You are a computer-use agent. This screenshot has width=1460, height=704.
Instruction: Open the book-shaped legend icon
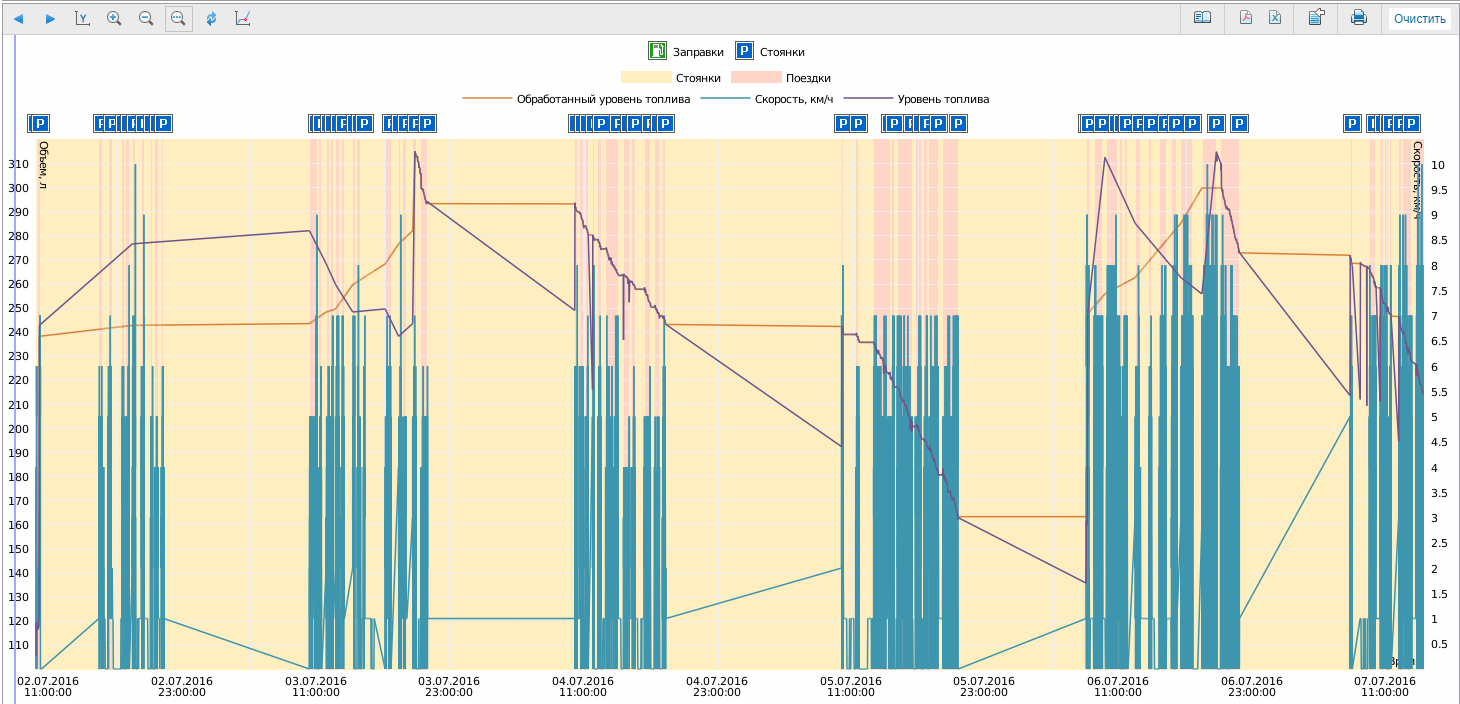point(1202,18)
